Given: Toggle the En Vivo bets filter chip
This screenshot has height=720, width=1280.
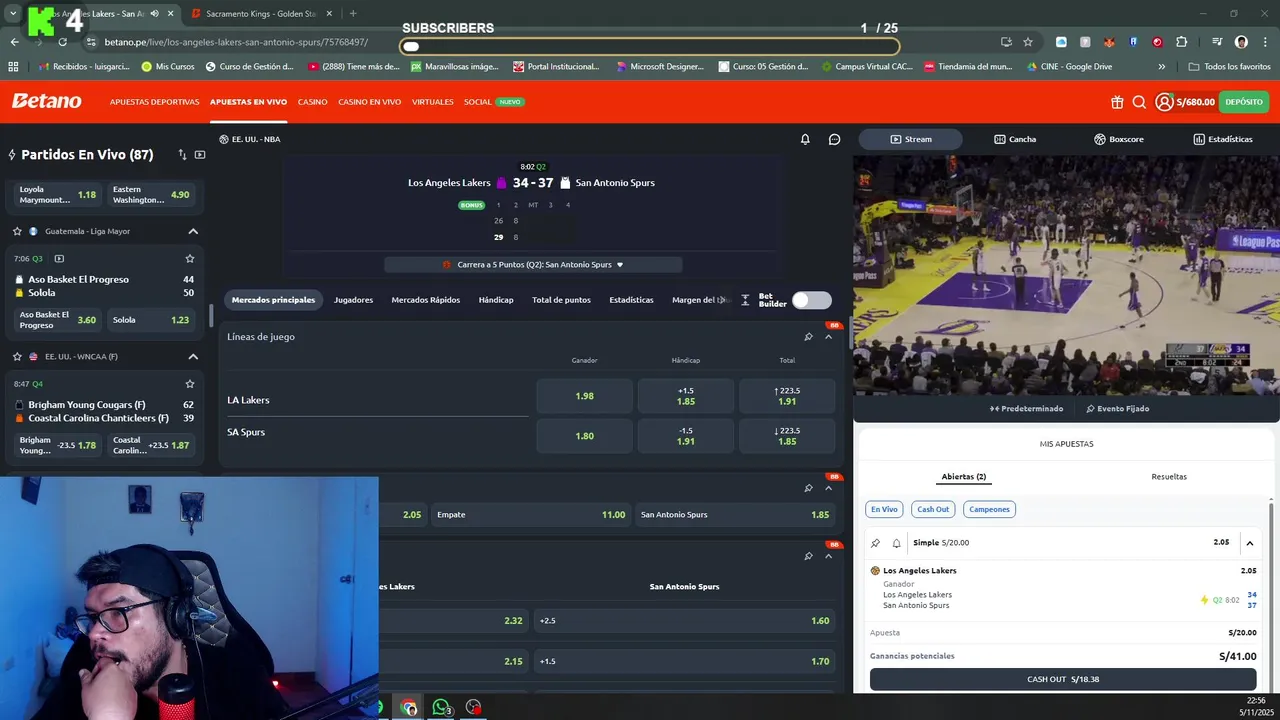Looking at the screenshot, I should point(884,509).
